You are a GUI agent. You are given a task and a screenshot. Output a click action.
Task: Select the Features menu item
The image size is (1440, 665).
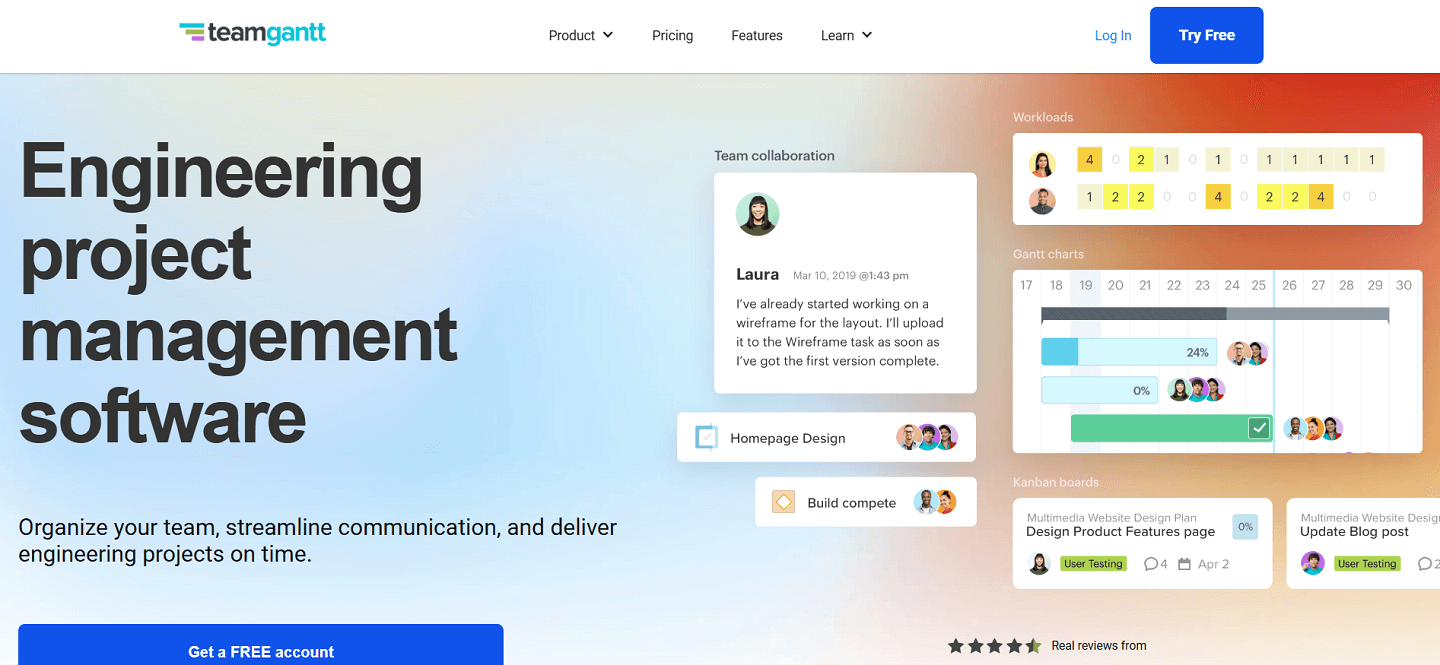tap(756, 35)
